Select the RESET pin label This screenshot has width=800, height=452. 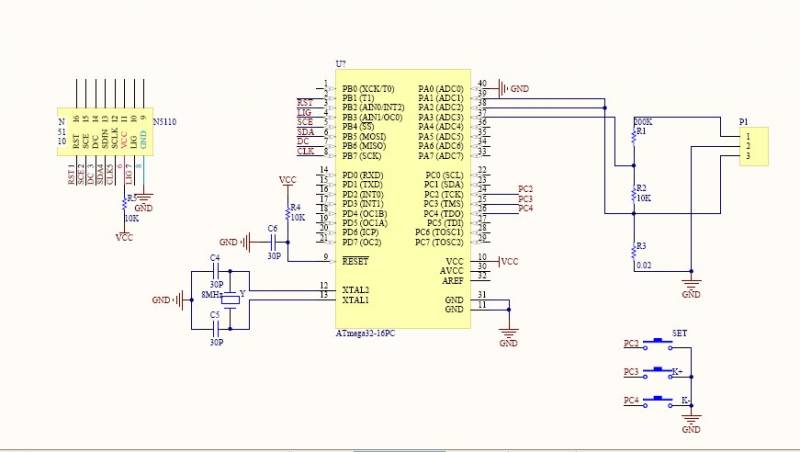click(355, 261)
